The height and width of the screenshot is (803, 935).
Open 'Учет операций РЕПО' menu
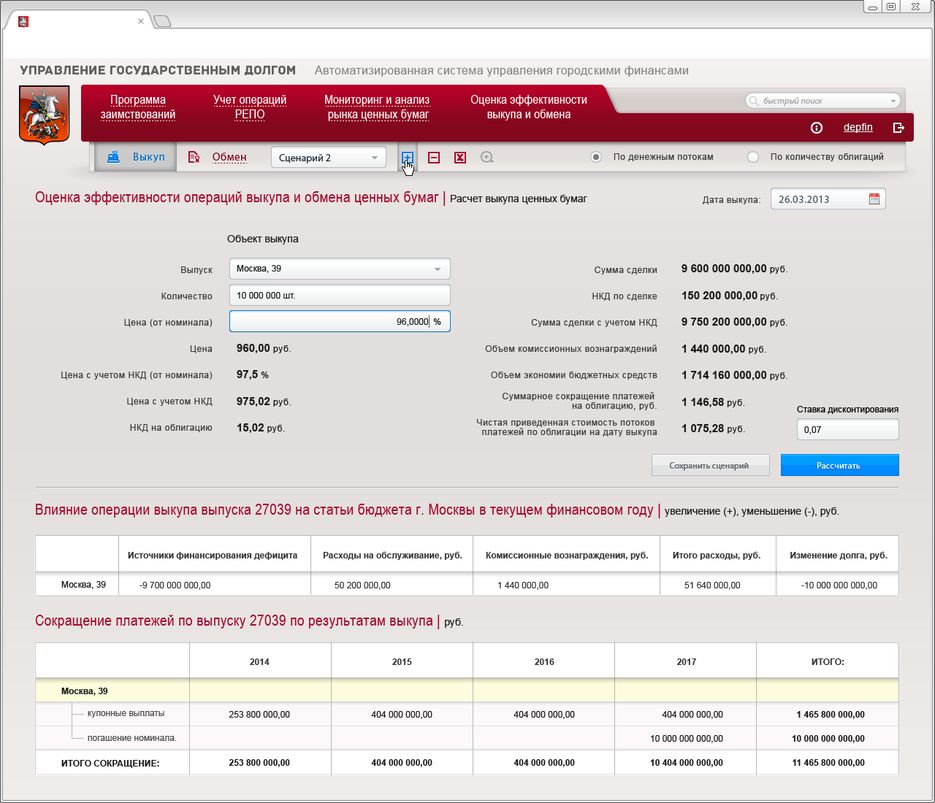point(250,107)
